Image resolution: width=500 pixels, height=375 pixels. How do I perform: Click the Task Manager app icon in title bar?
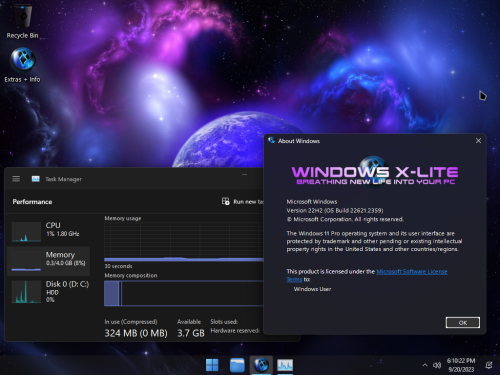tap(35, 179)
